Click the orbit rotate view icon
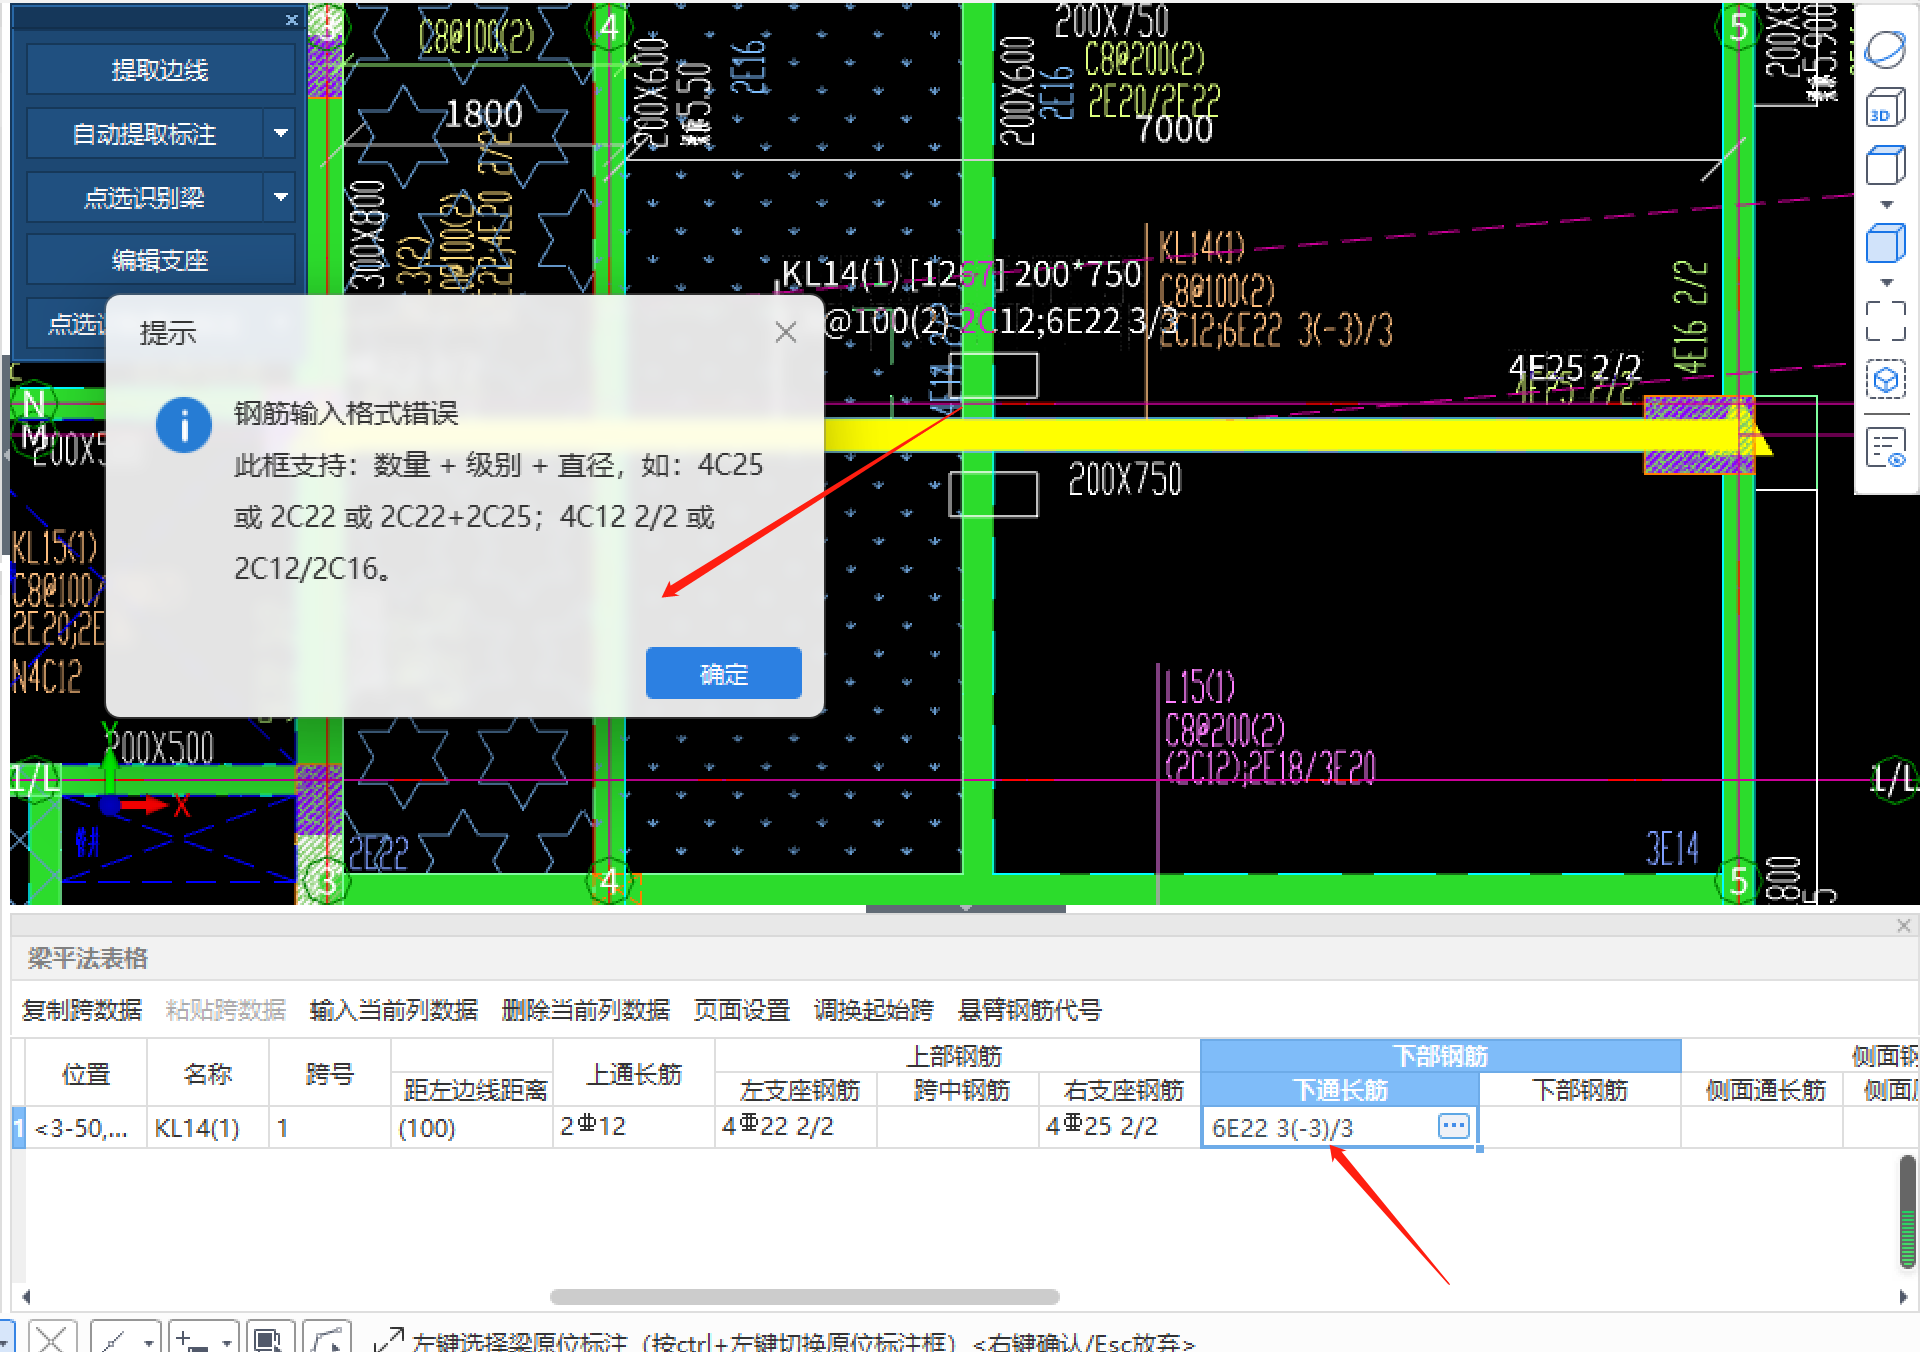This screenshot has width=1920, height=1352. click(1885, 50)
